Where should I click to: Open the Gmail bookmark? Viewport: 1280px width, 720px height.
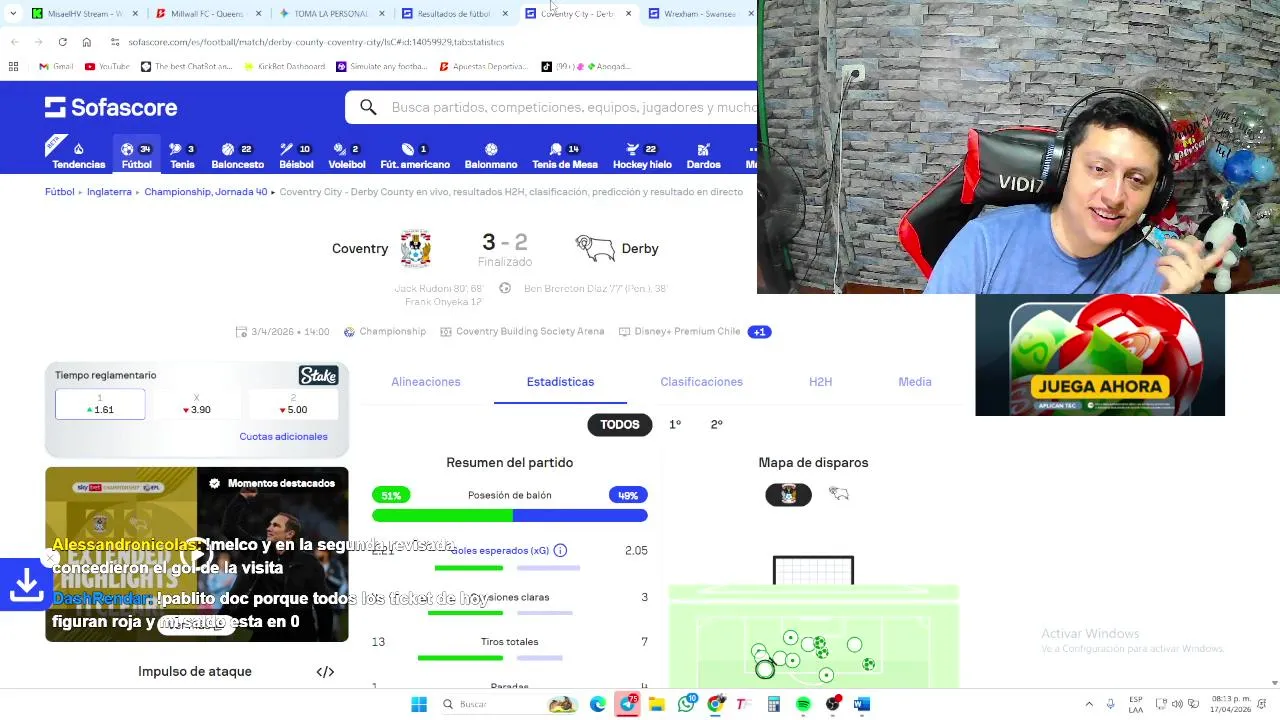coord(56,66)
